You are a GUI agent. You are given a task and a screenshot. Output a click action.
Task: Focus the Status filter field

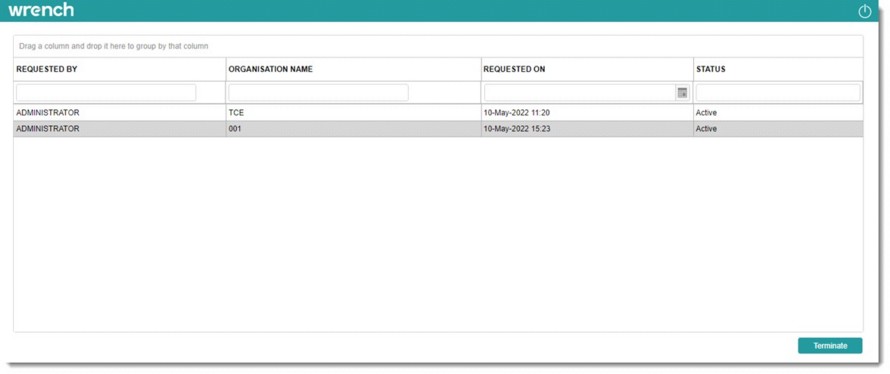pyautogui.click(x=778, y=93)
